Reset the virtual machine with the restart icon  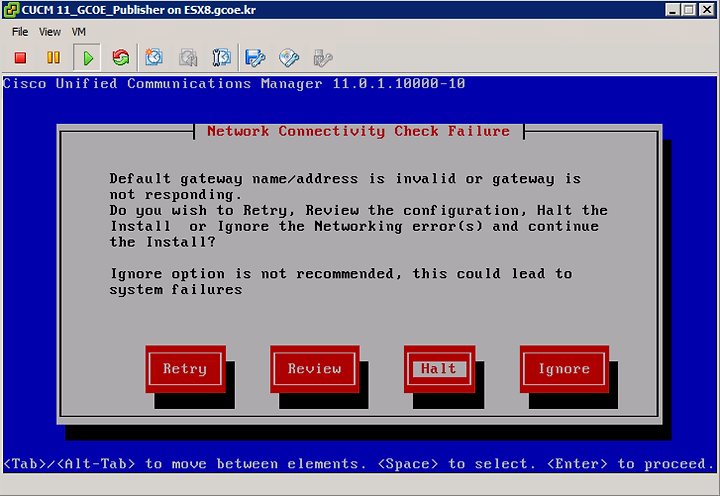121,58
